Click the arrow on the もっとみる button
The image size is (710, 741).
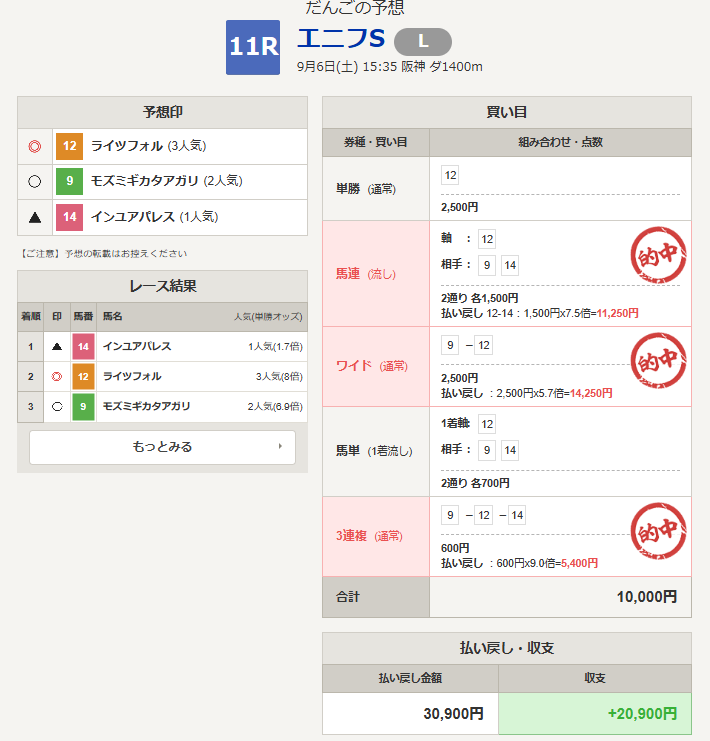(x=279, y=447)
